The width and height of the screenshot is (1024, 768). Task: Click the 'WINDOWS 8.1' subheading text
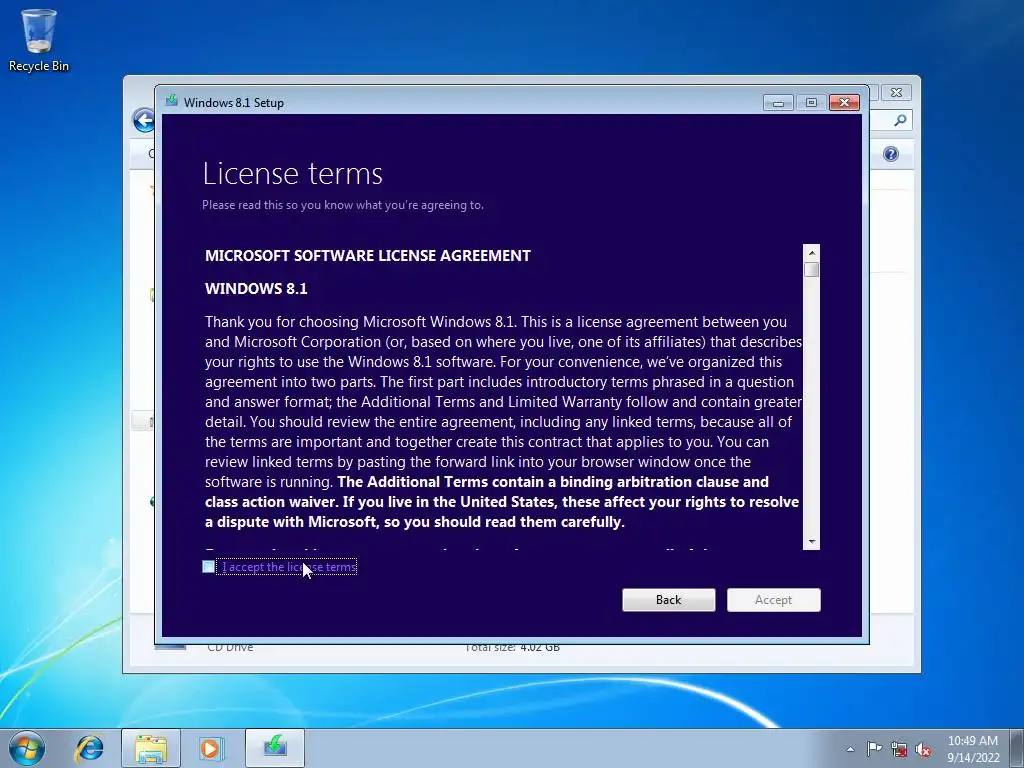[x=256, y=289]
